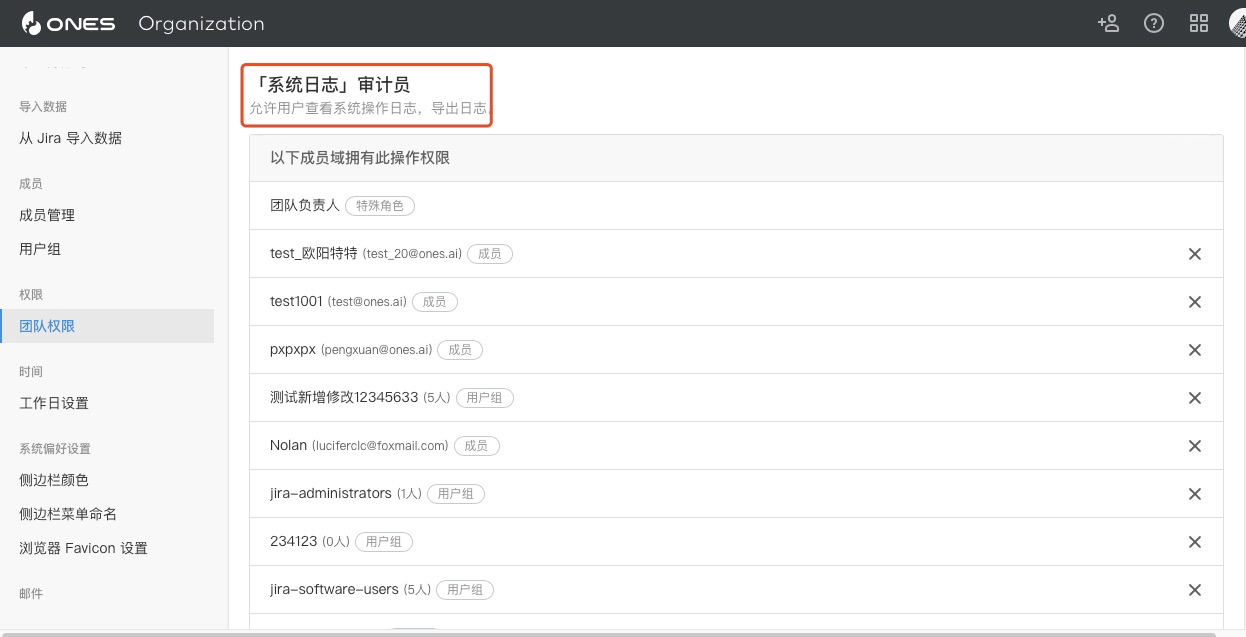
Task: Open 用户组 sidebar item
Action: click(40, 249)
